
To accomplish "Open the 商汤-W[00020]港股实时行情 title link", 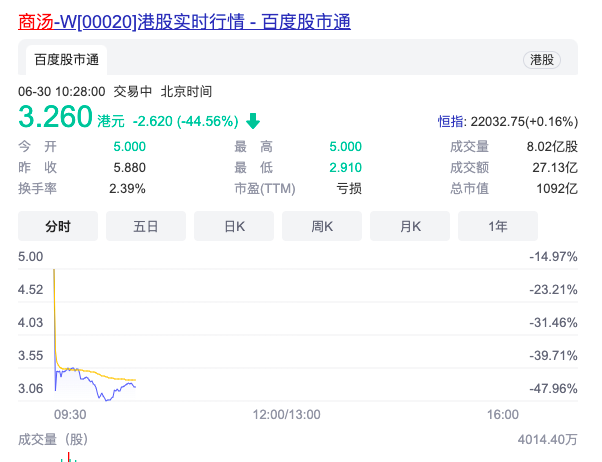I will (x=184, y=22).
